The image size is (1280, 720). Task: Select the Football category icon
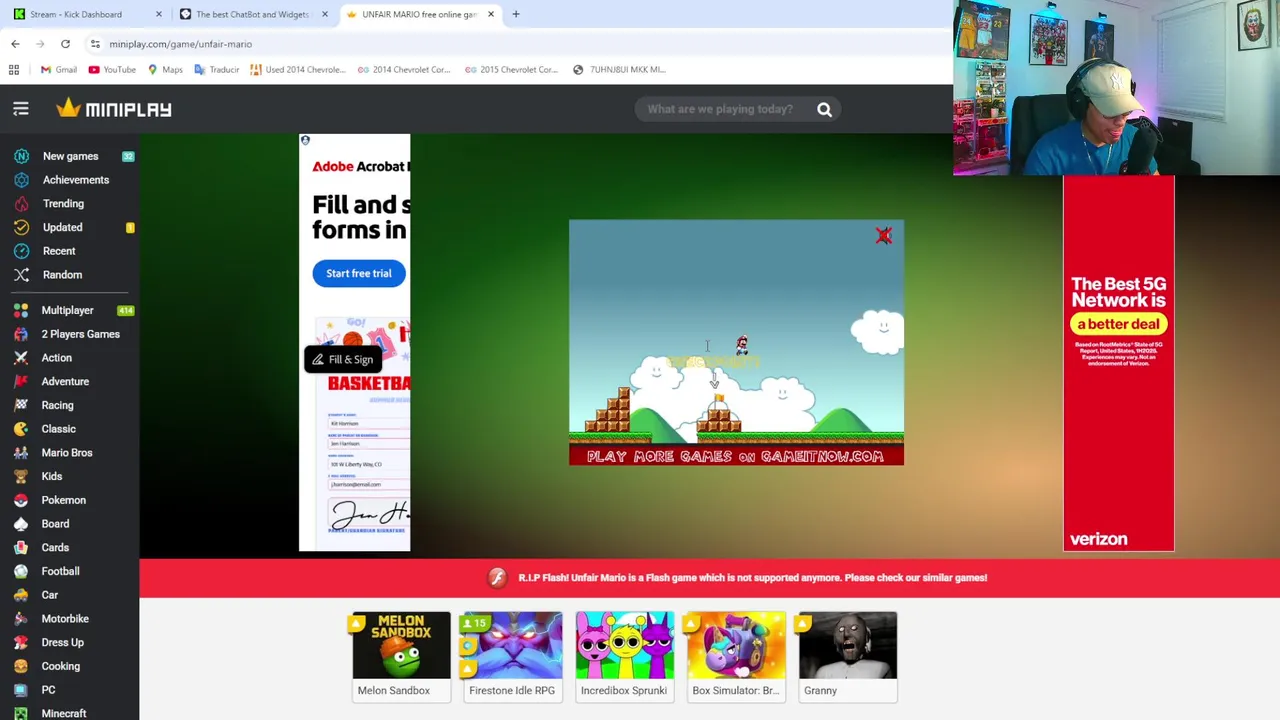point(21,571)
